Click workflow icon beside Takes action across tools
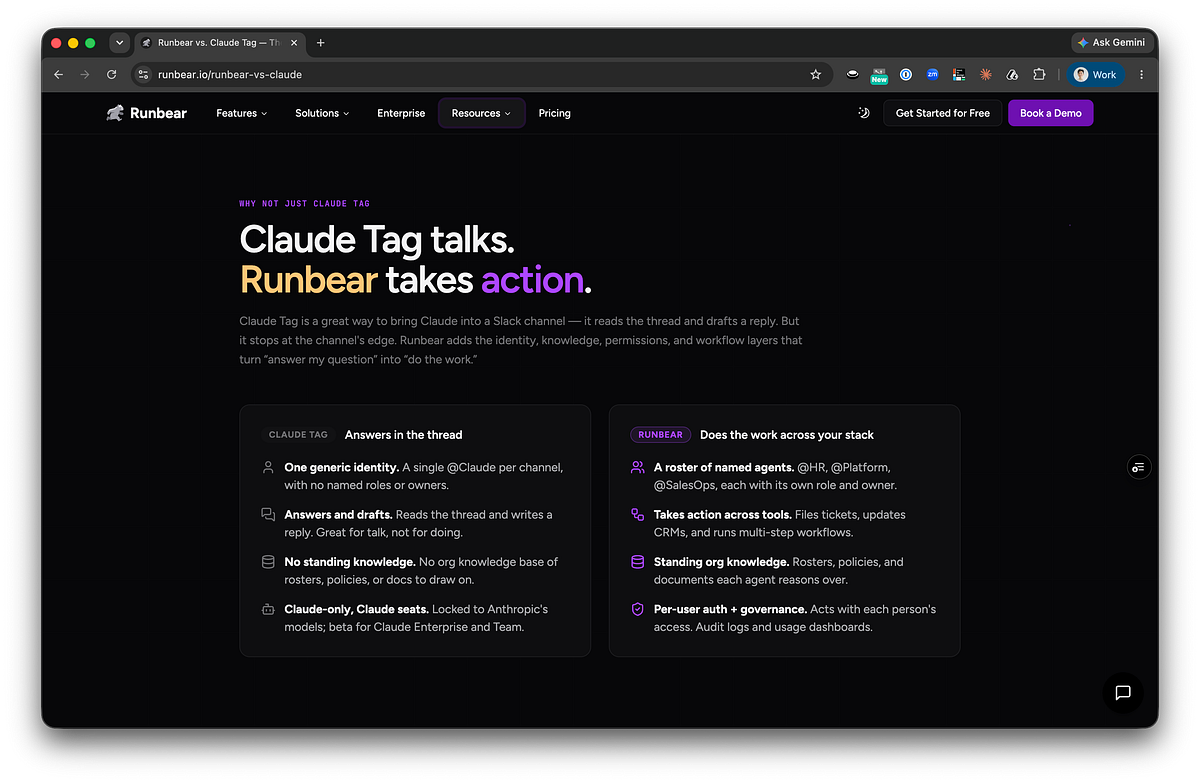Image resolution: width=1200 pixels, height=783 pixels. (637, 514)
